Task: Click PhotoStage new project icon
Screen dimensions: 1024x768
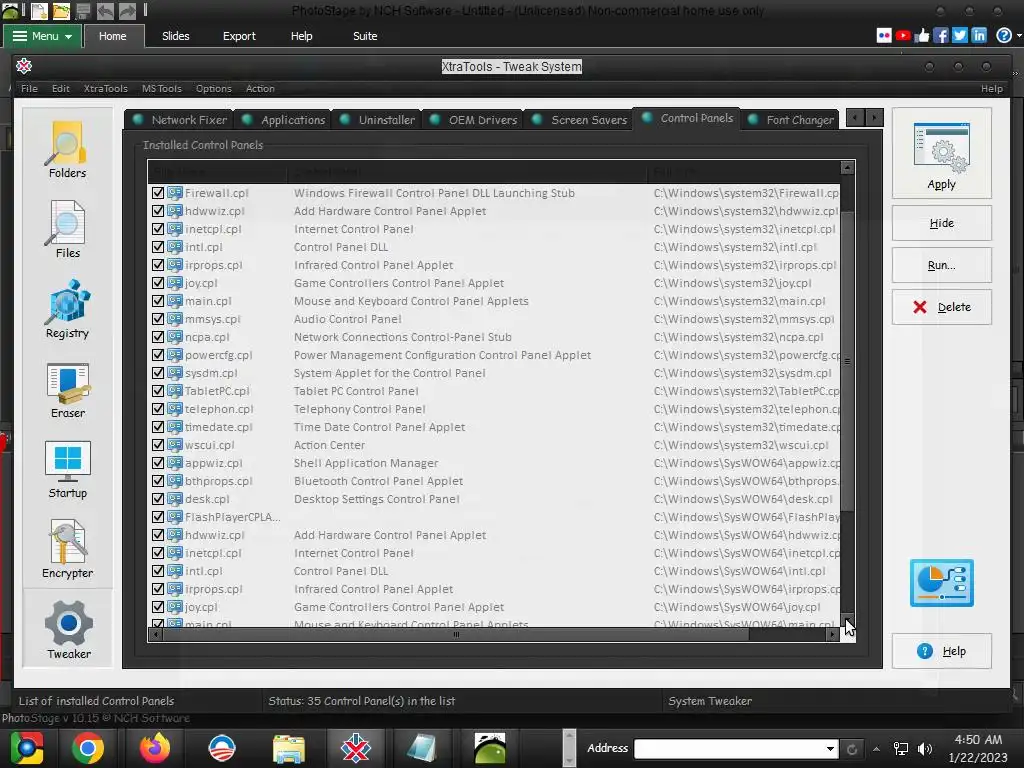Action: click(x=39, y=10)
